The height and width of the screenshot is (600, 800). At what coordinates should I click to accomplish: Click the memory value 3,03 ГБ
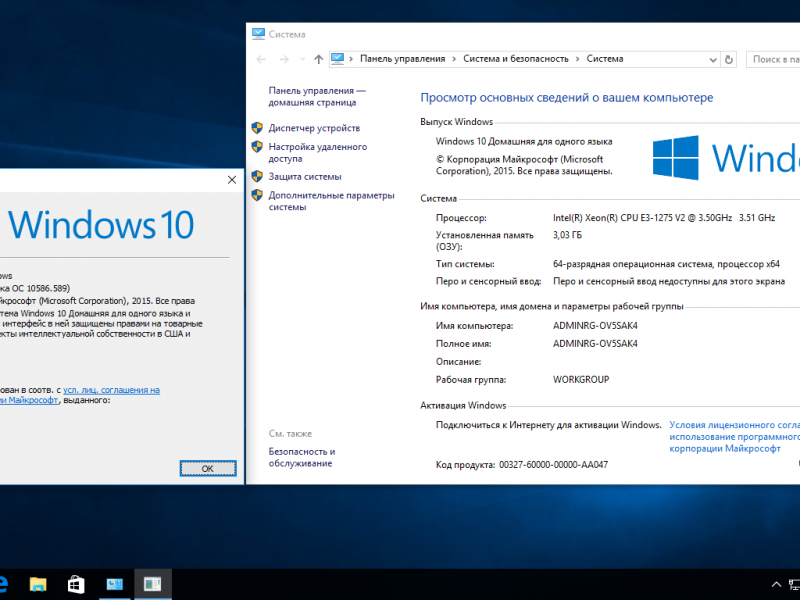[567, 235]
